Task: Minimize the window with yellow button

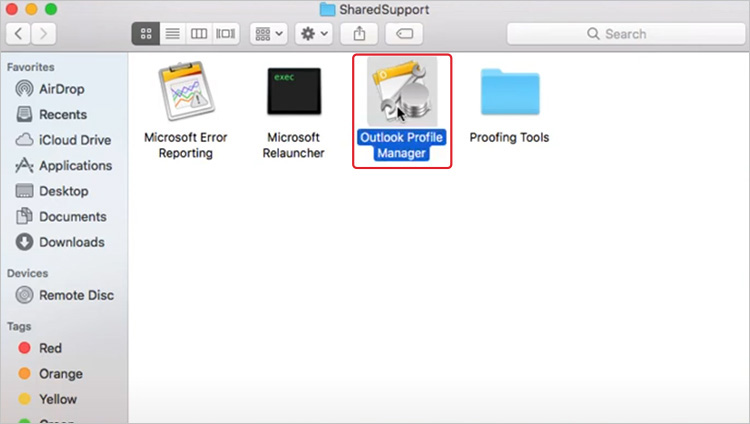Action: tap(31, 9)
